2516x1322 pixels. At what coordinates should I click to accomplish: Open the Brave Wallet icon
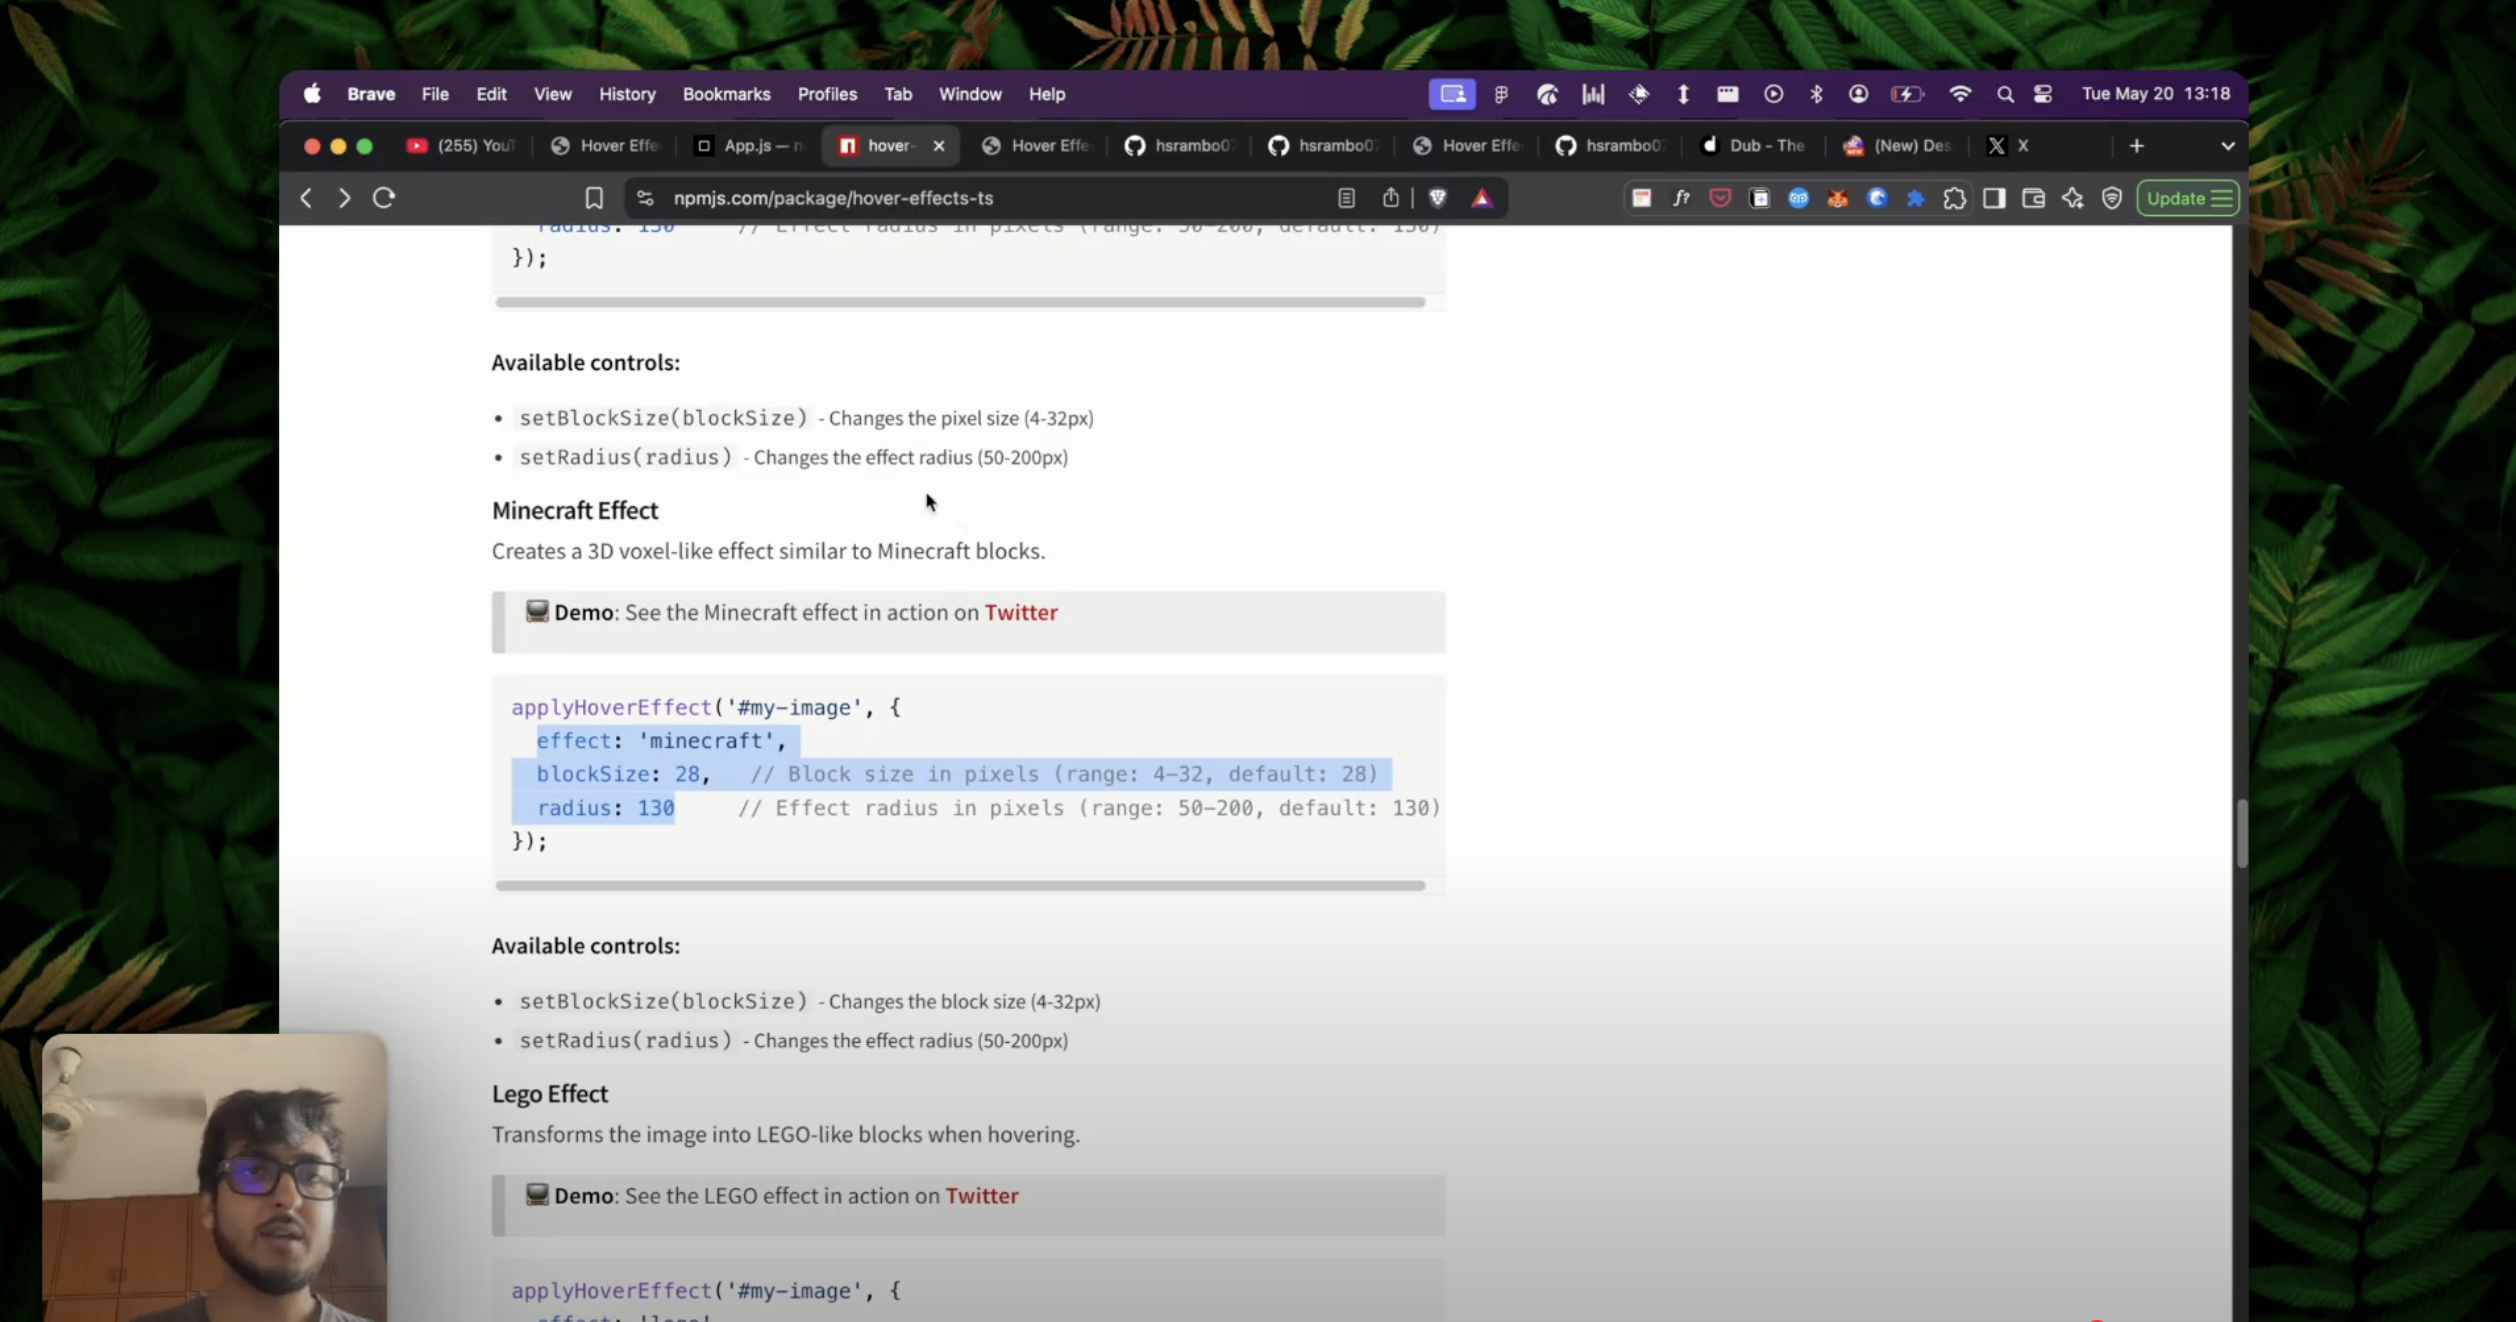[x=2033, y=198]
